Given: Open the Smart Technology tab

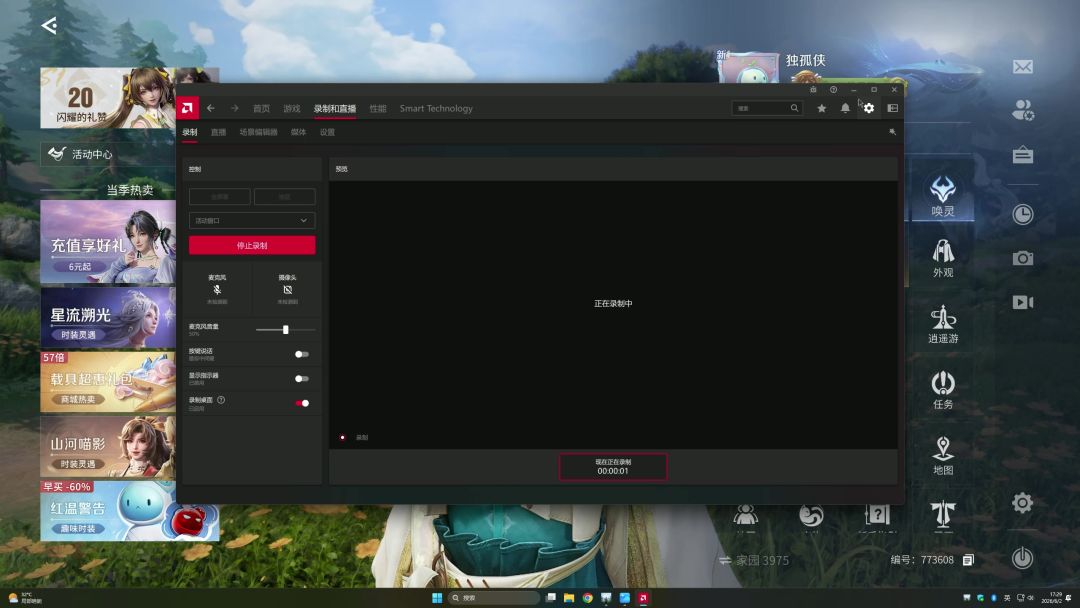Looking at the screenshot, I should 436,108.
